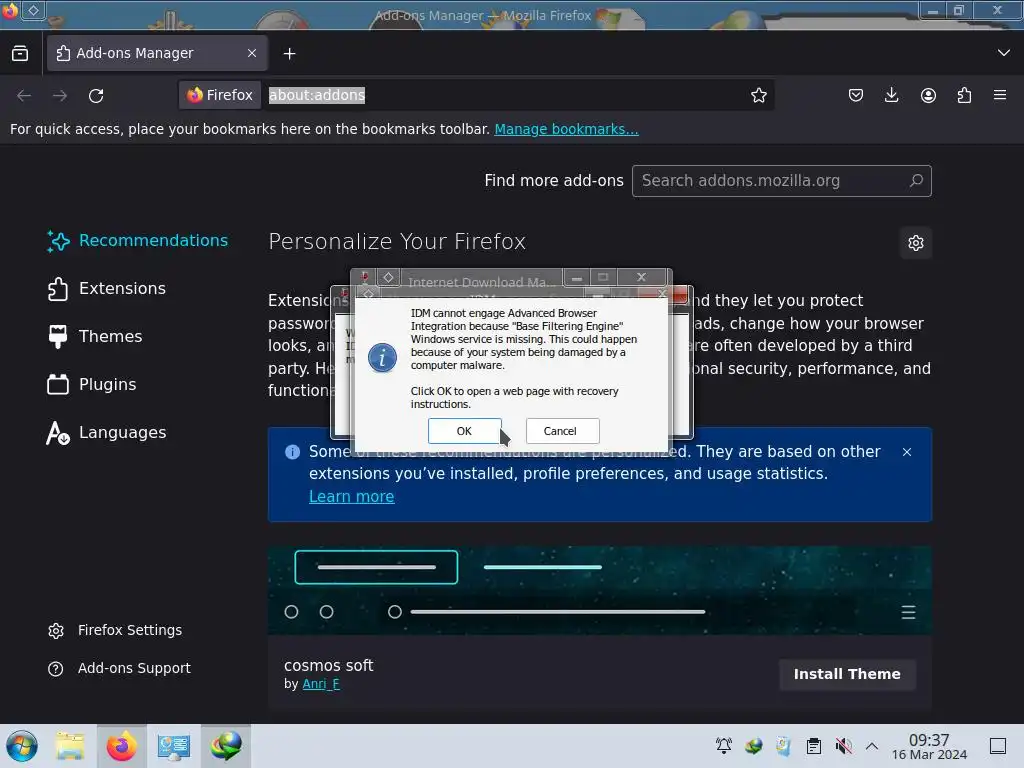
Task: Click the IDM system tray icon
Action: (x=754, y=746)
